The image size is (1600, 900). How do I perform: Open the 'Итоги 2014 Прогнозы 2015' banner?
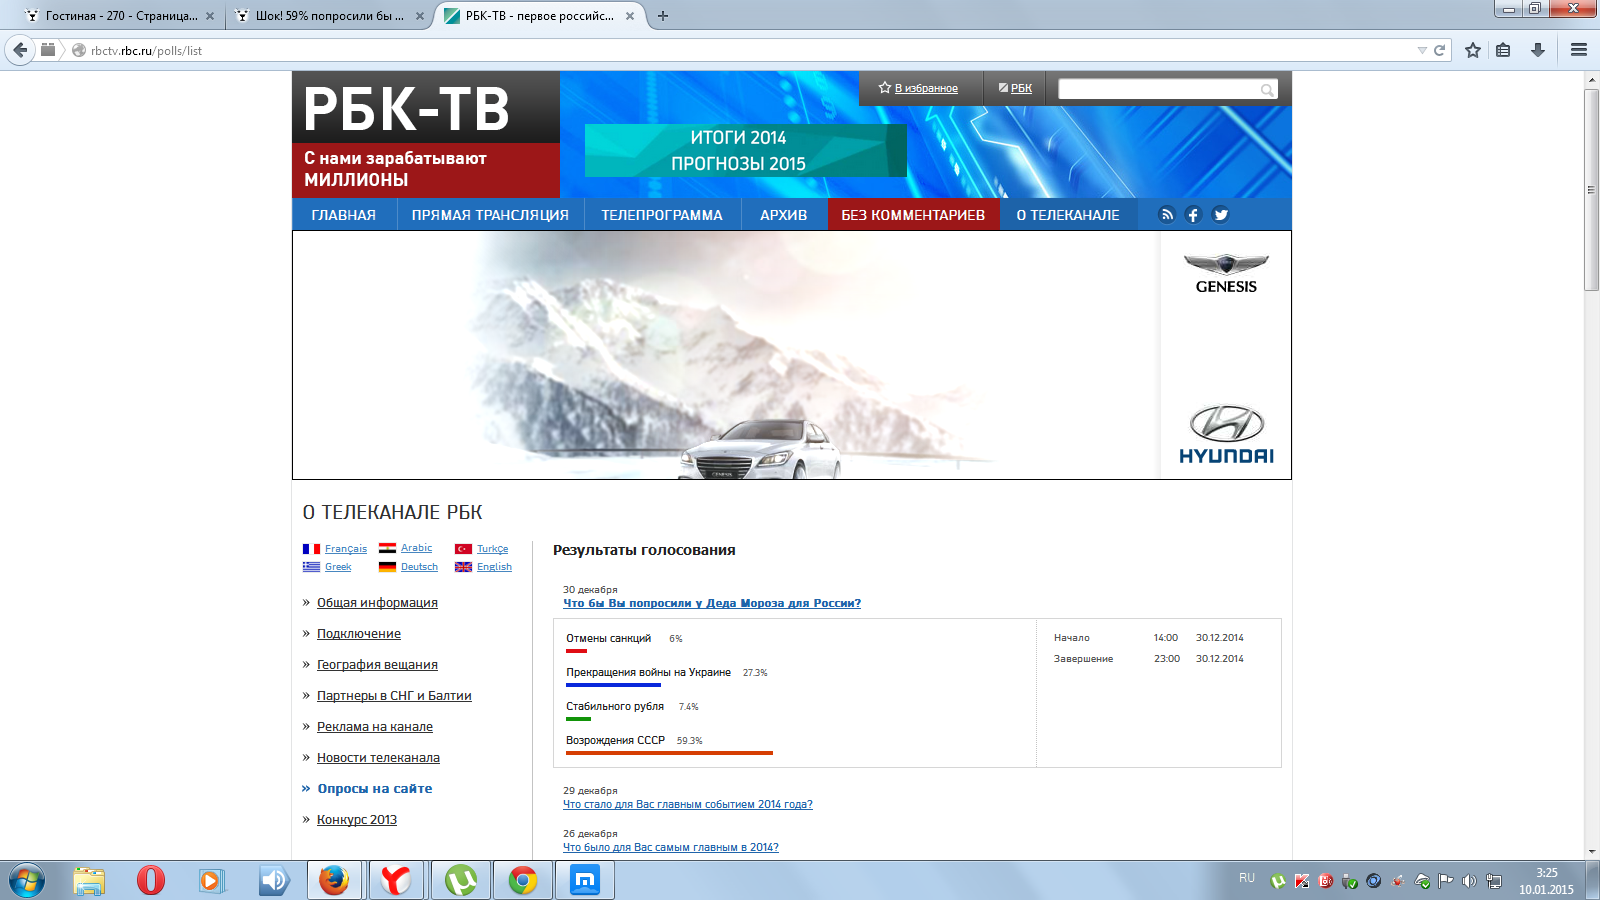tap(745, 150)
